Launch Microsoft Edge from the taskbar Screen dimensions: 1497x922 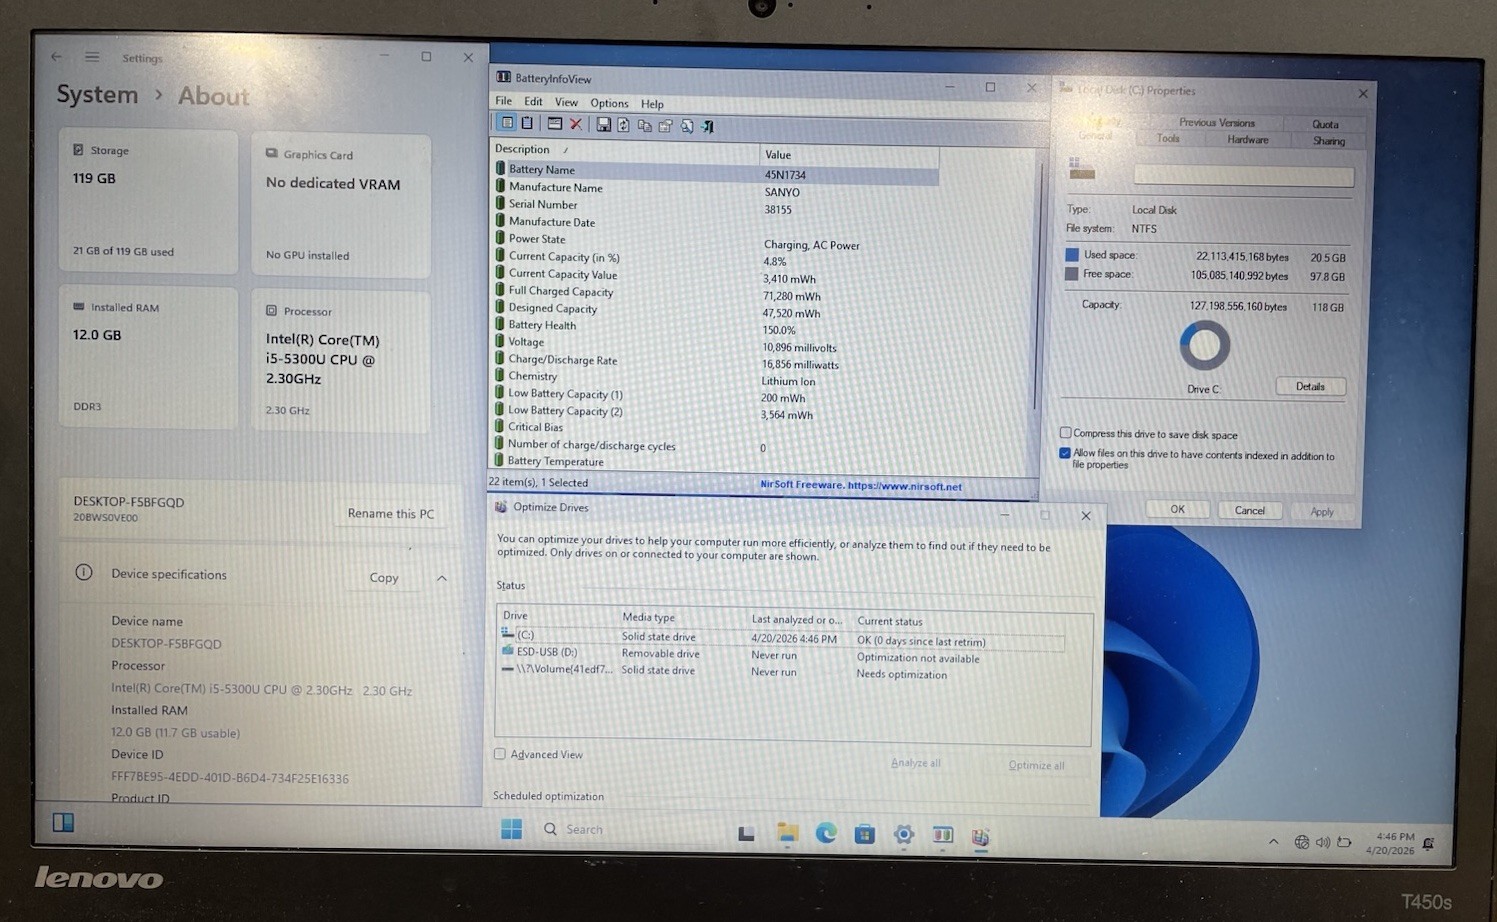point(826,833)
